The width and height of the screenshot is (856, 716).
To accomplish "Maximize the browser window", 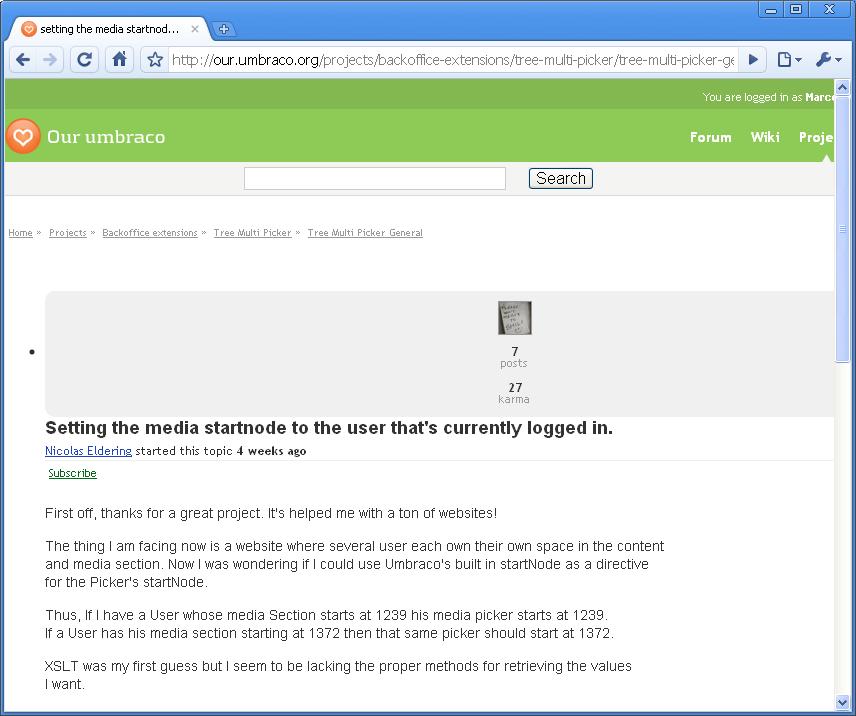I will pos(796,9).
